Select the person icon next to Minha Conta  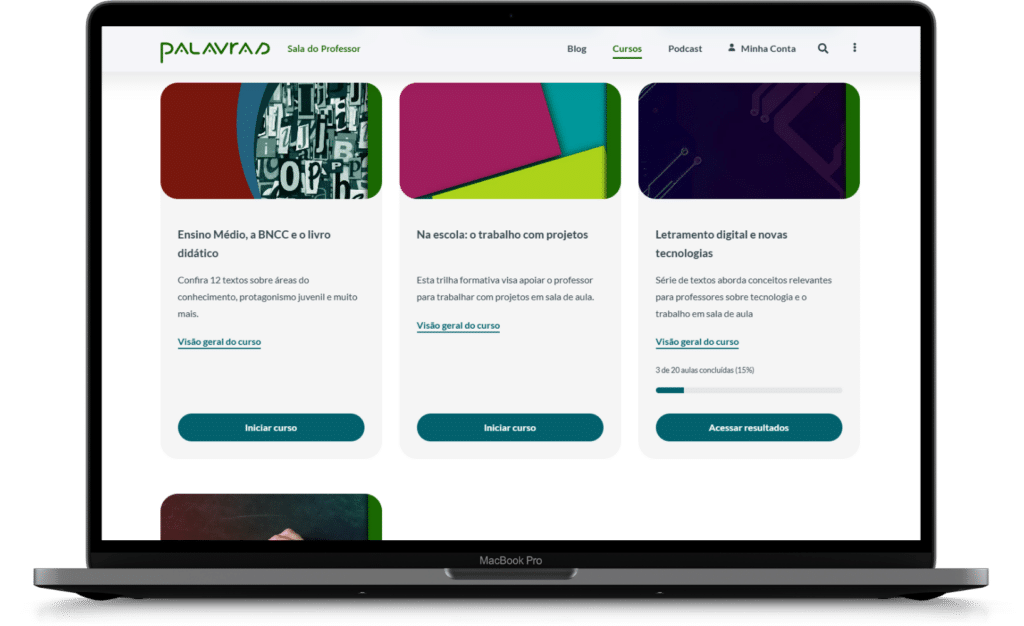point(731,48)
